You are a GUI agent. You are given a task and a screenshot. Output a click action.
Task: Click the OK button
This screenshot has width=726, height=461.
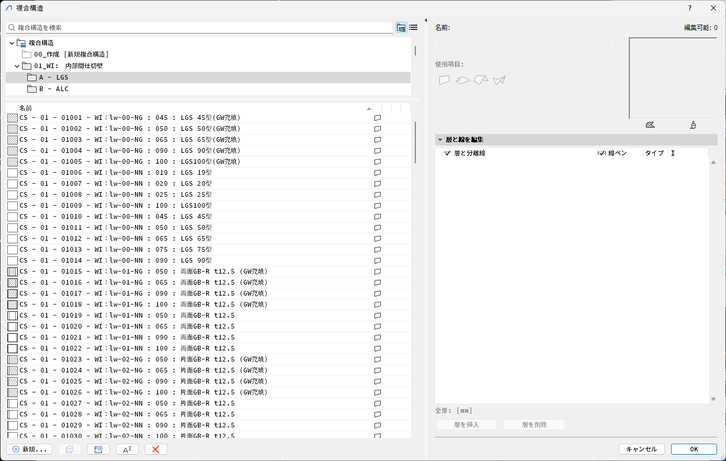point(694,449)
